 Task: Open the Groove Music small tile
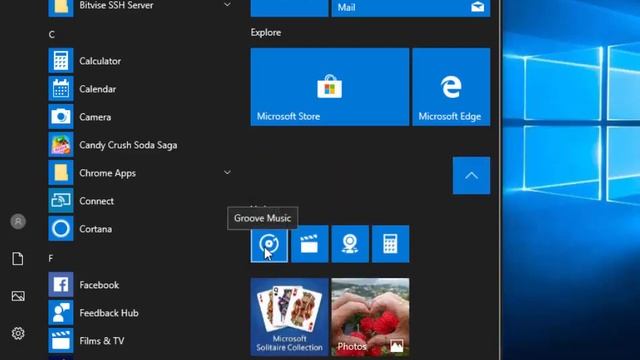(x=269, y=244)
